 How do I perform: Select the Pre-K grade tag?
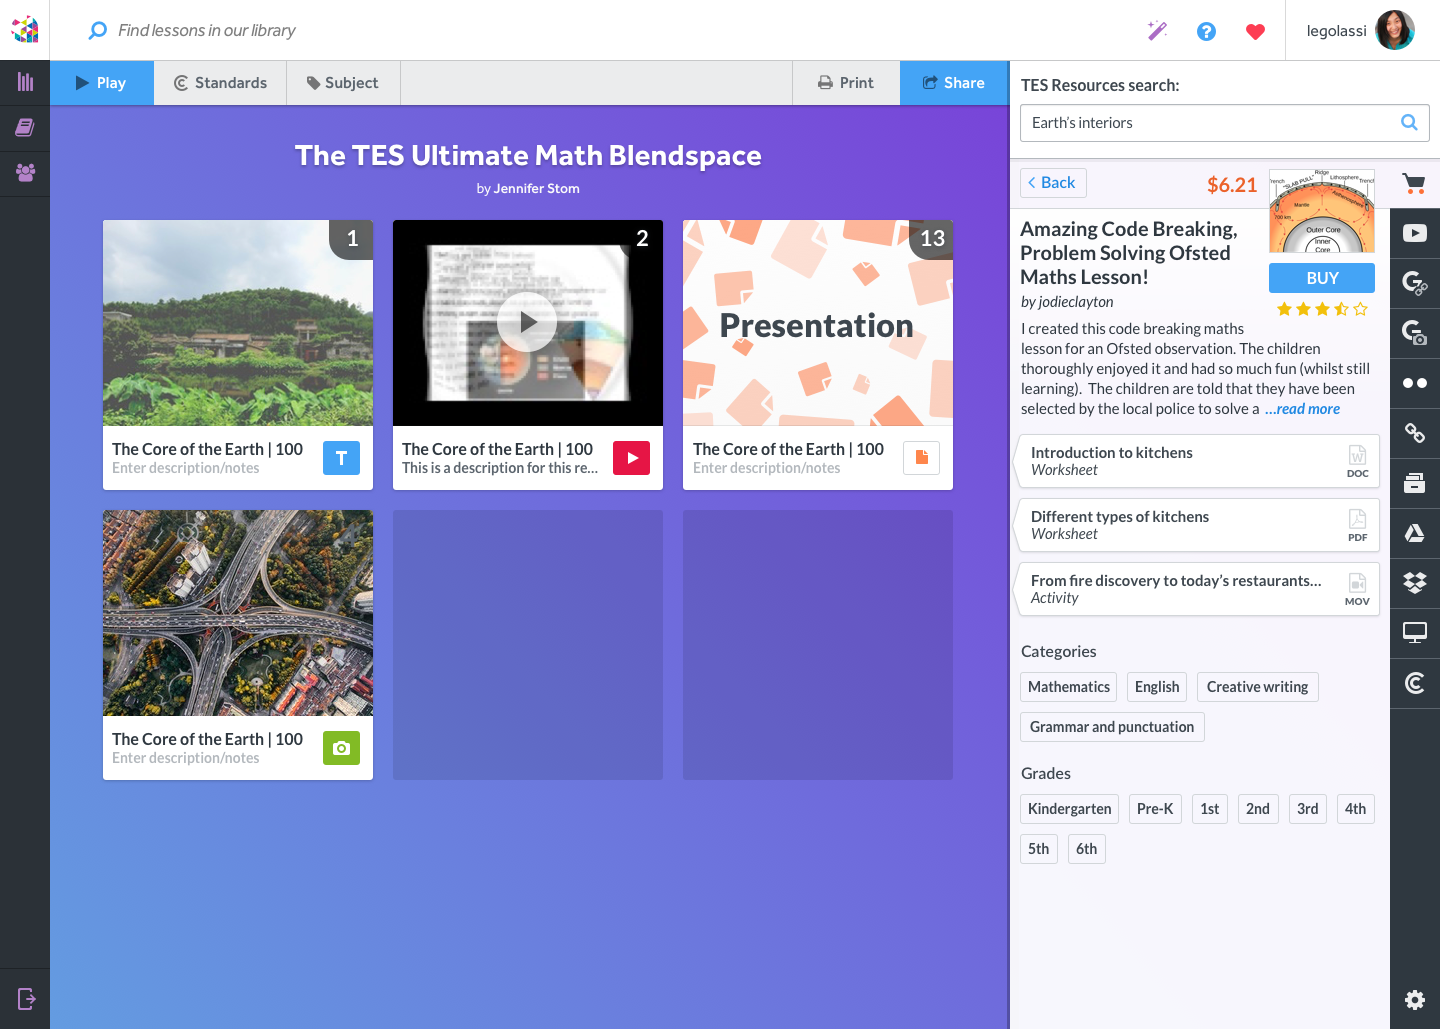[x=1155, y=809]
